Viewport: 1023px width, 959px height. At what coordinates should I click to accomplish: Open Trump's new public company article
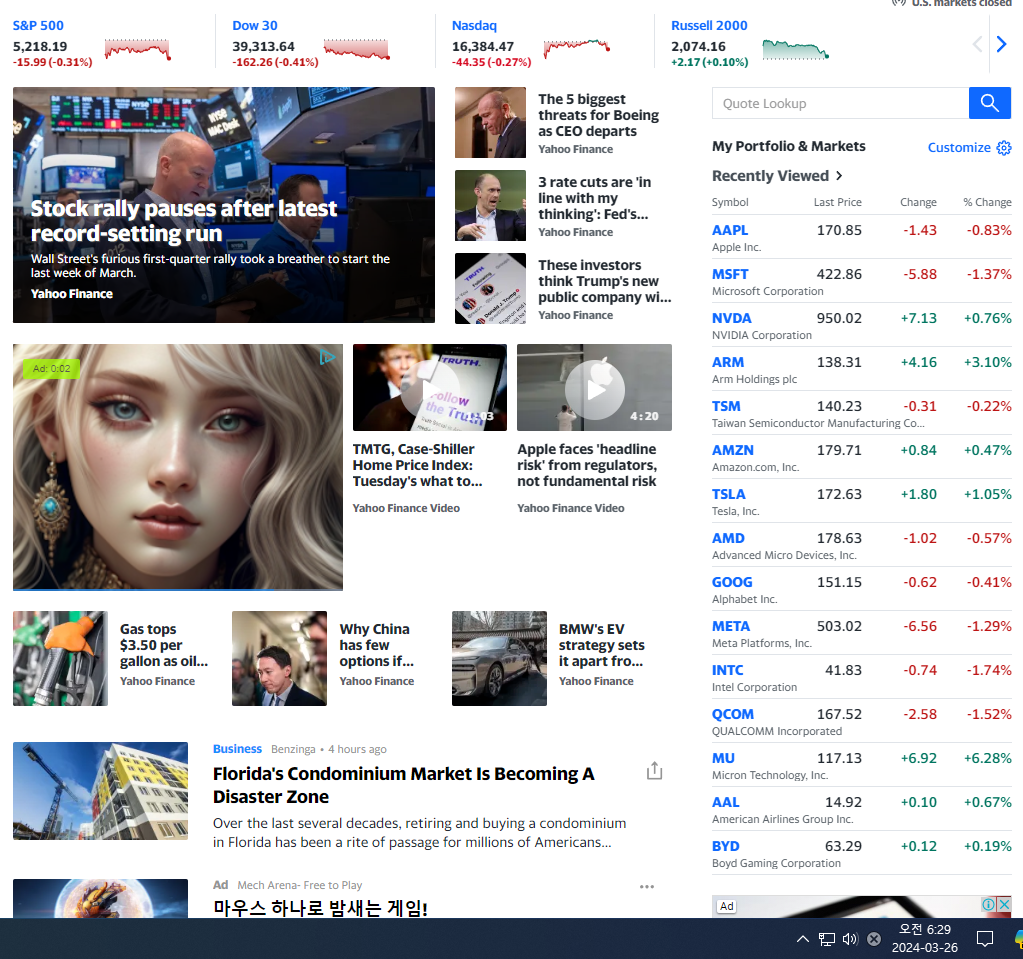coord(604,281)
